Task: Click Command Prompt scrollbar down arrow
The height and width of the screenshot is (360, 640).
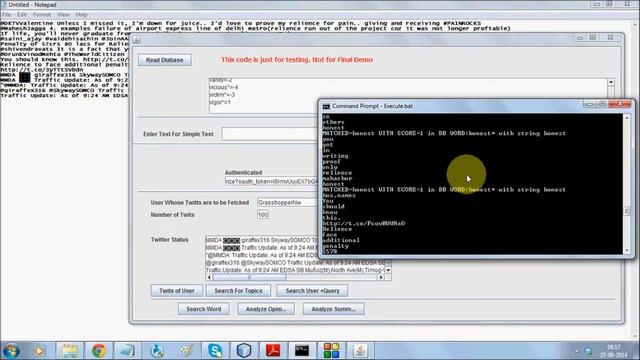Action: pyautogui.click(x=627, y=251)
